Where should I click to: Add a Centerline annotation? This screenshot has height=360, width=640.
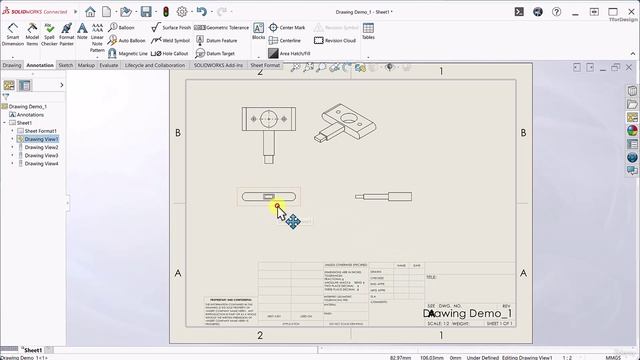285,40
